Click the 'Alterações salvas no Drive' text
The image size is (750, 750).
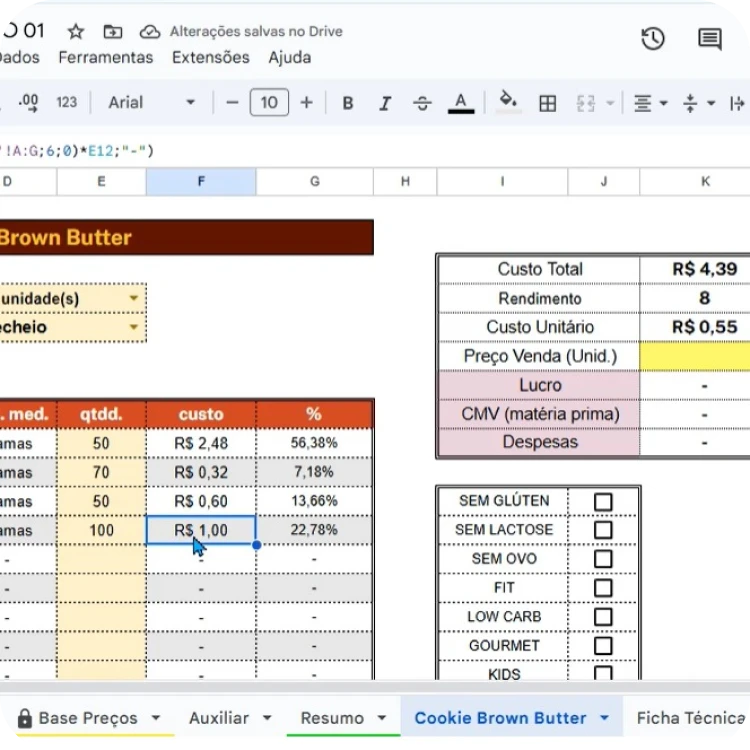coord(256,32)
